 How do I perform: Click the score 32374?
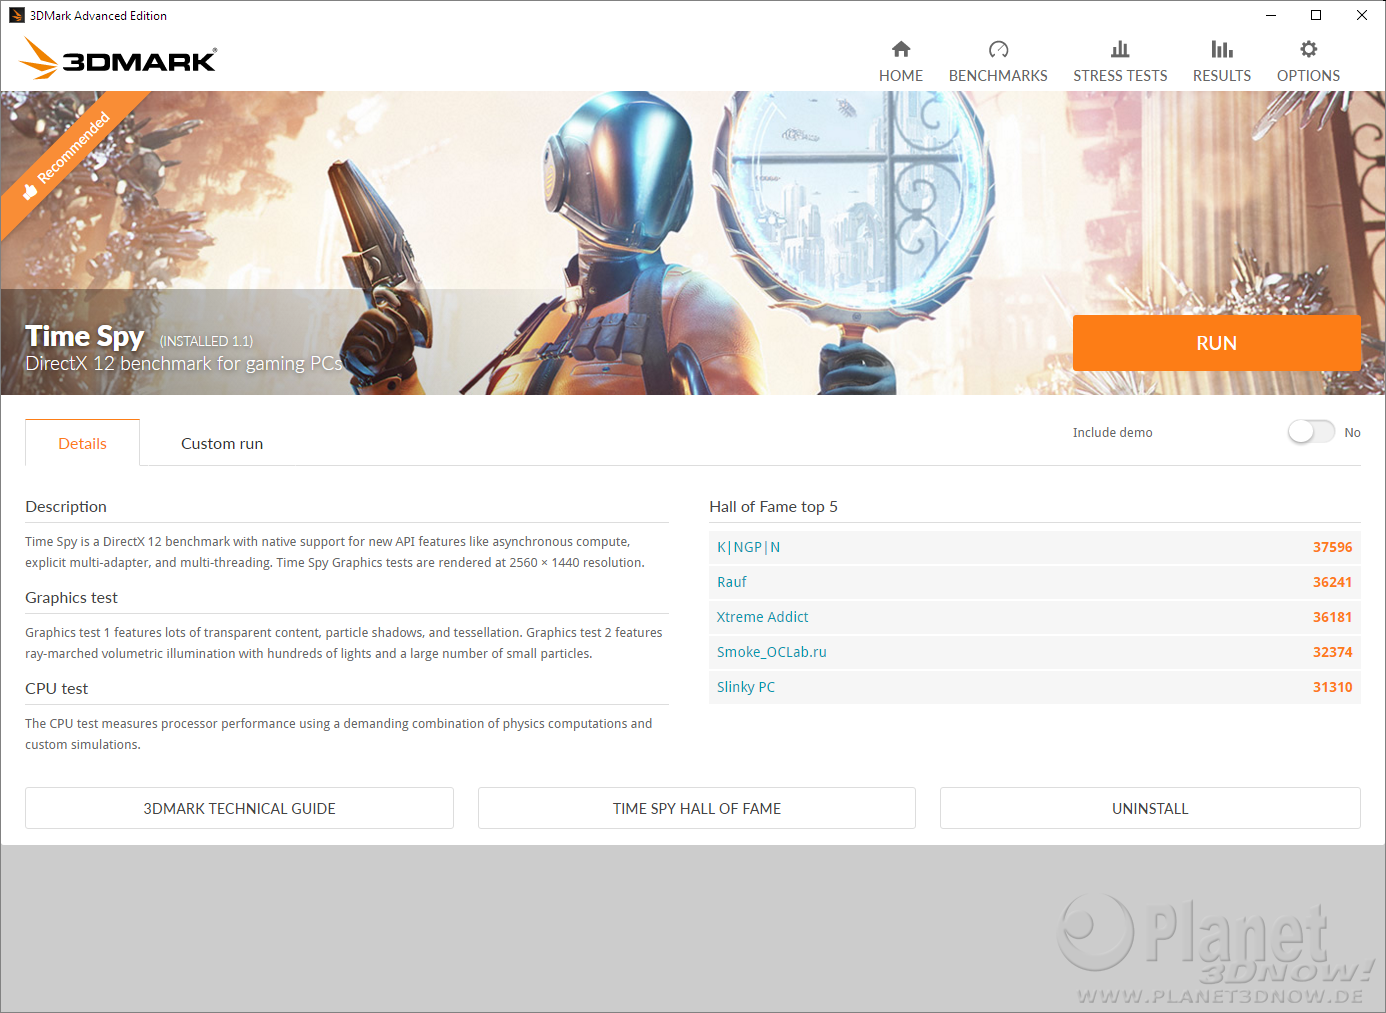[1332, 652]
